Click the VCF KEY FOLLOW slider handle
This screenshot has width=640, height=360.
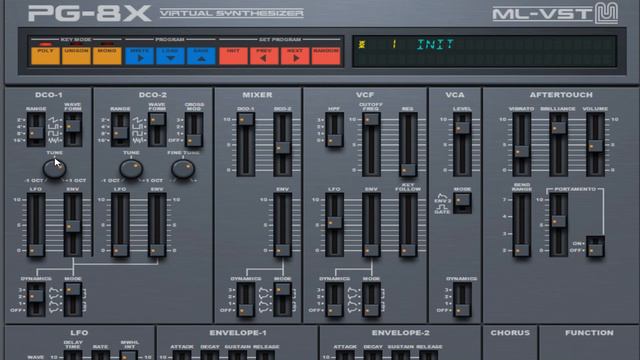408,250
